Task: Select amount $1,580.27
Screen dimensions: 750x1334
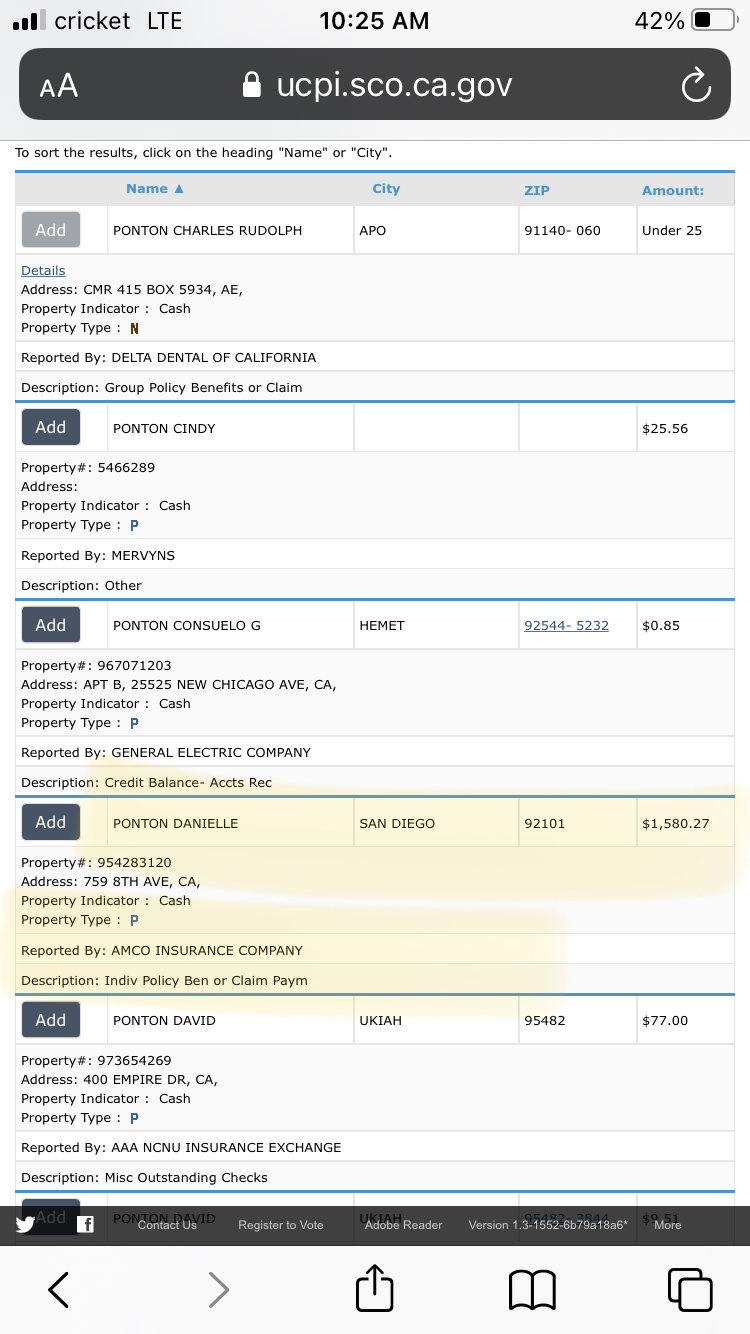Action: (x=676, y=823)
